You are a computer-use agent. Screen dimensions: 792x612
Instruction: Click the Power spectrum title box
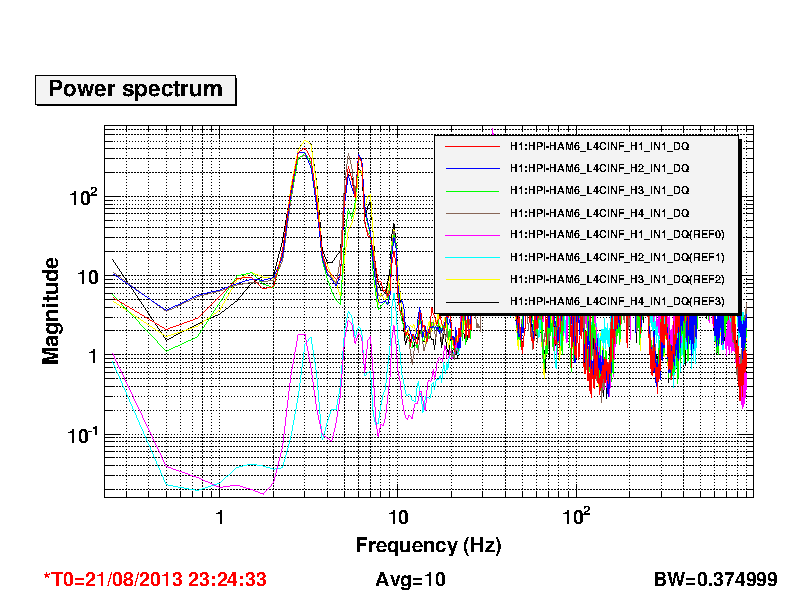[x=135, y=90]
